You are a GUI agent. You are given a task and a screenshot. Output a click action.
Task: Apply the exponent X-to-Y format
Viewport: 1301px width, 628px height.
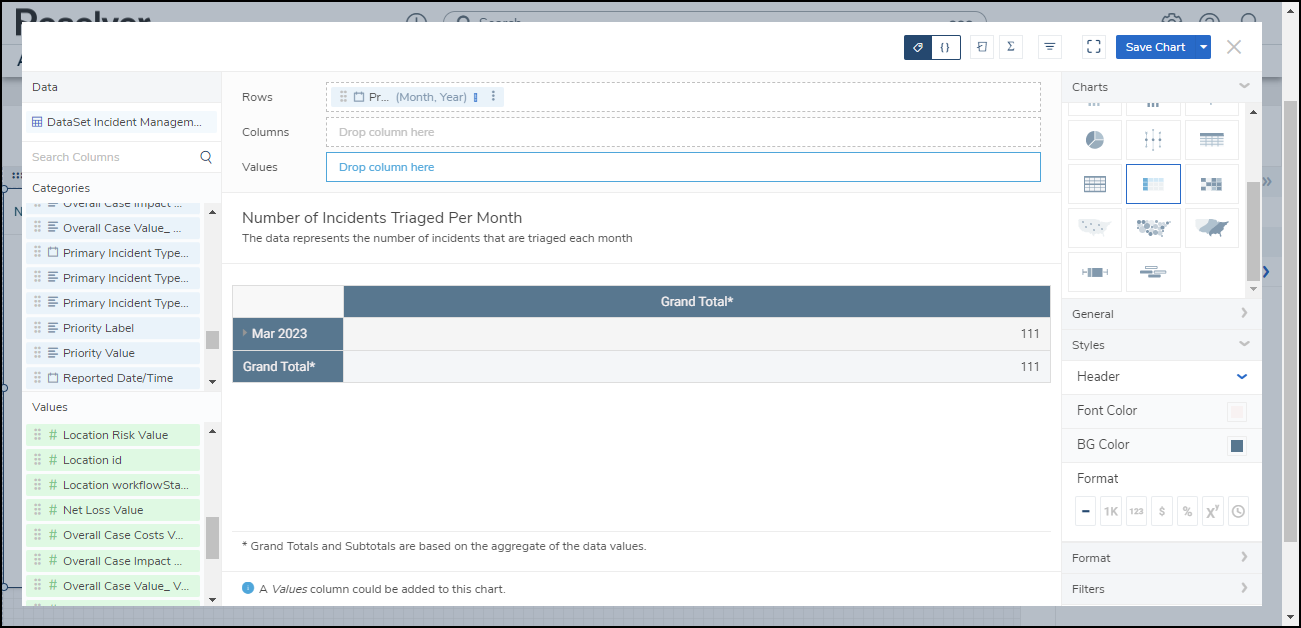click(1213, 511)
